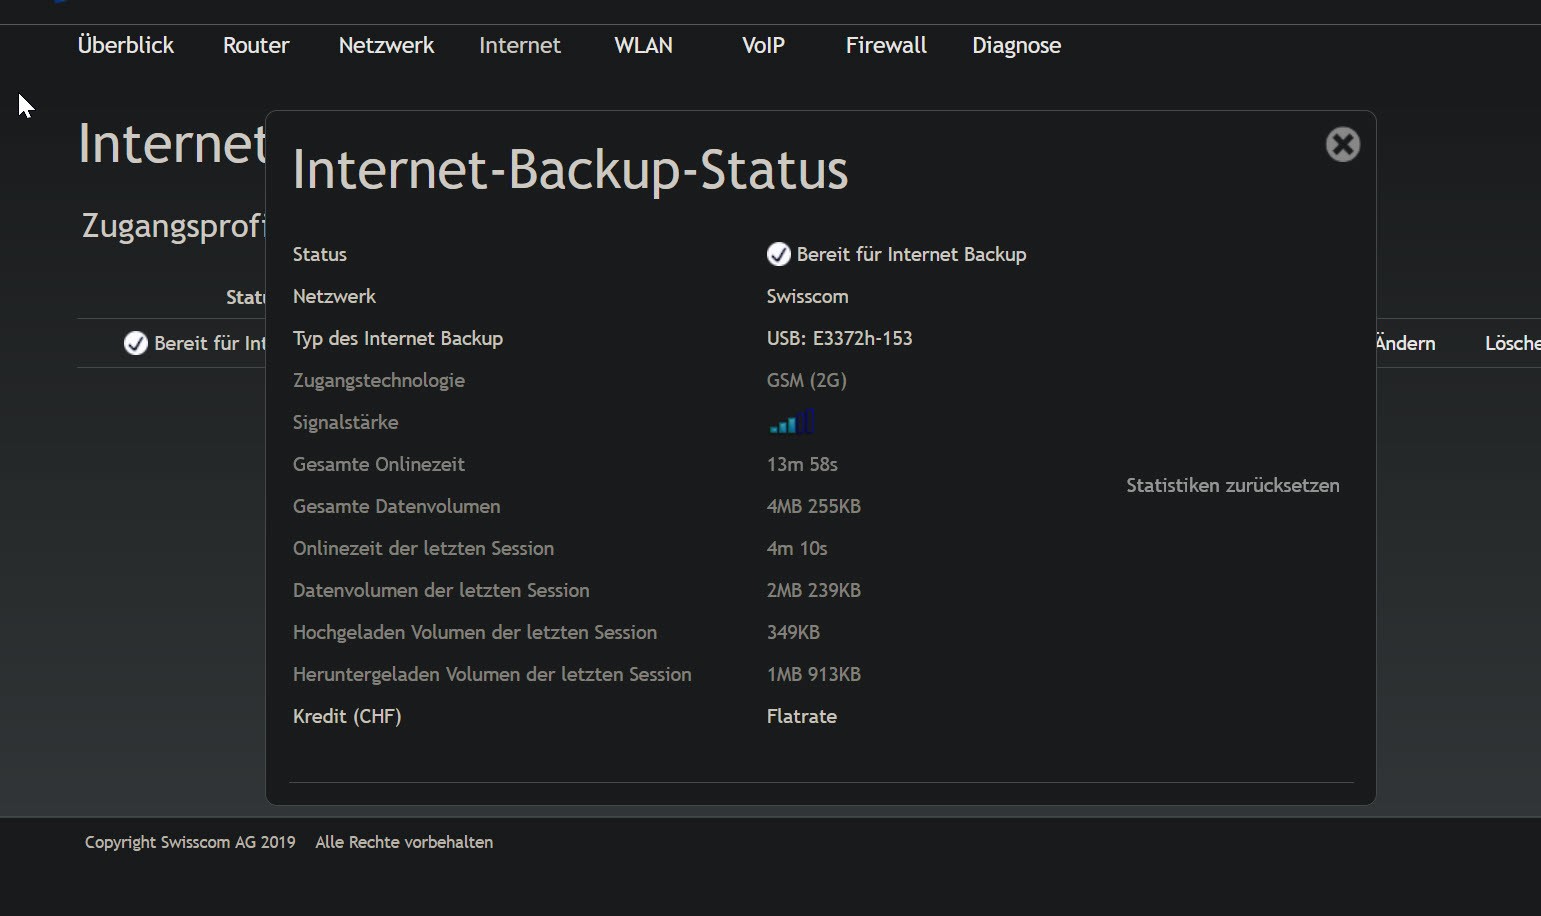Reset statistics via 'Statistiken zurücksetzen'

pos(1232,486)
